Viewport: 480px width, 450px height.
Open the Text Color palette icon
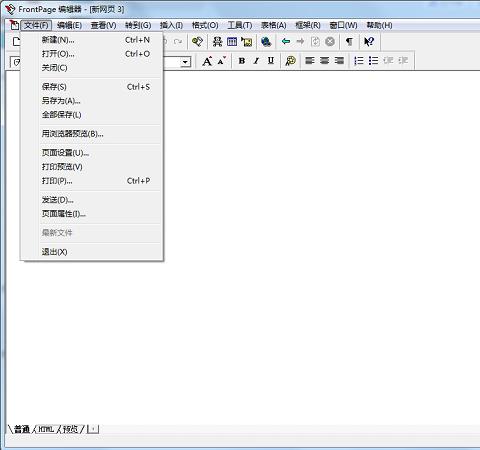[290, 61]
